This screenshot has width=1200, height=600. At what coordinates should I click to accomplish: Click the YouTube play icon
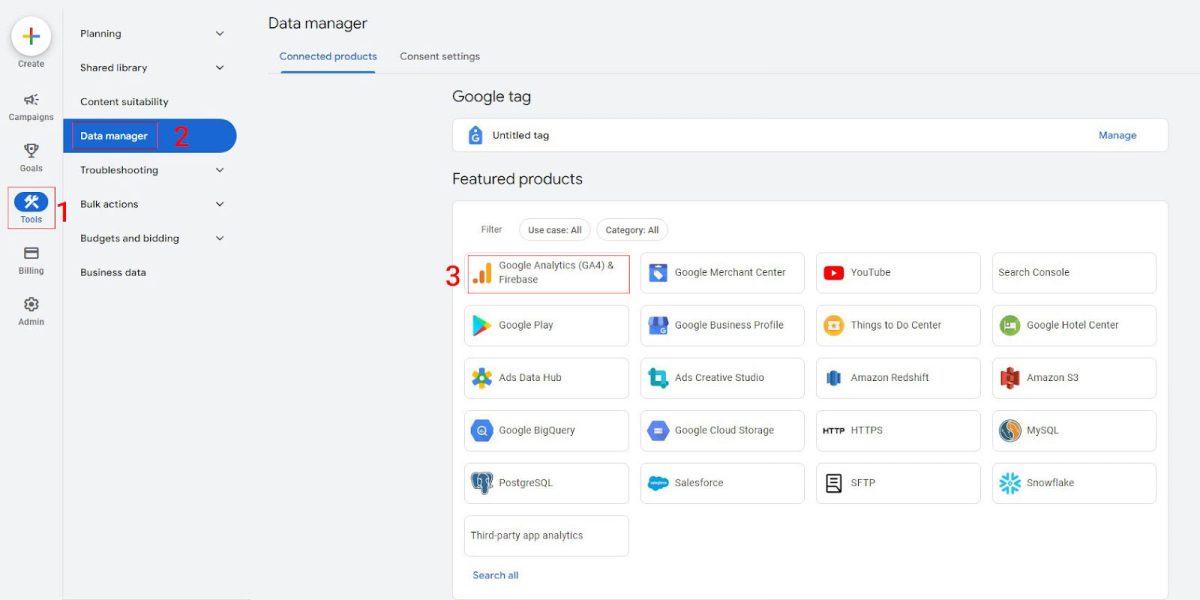coord(834,272)
